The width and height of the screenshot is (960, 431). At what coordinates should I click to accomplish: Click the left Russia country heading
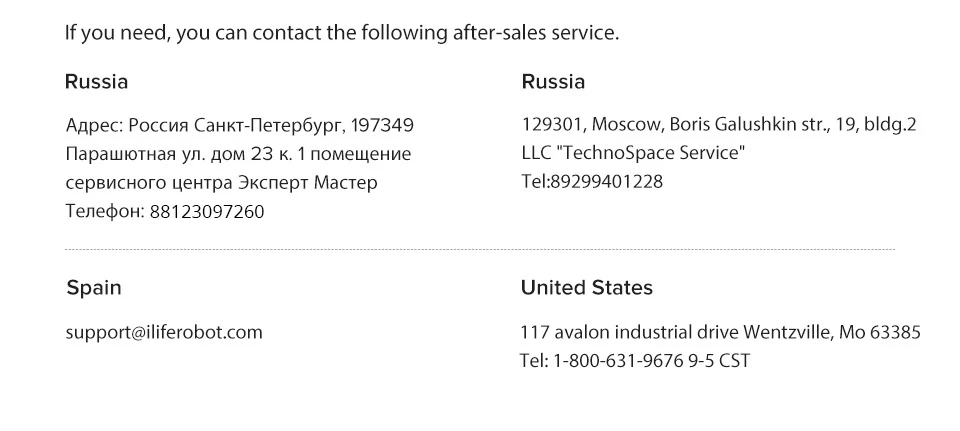click(96, 82)
